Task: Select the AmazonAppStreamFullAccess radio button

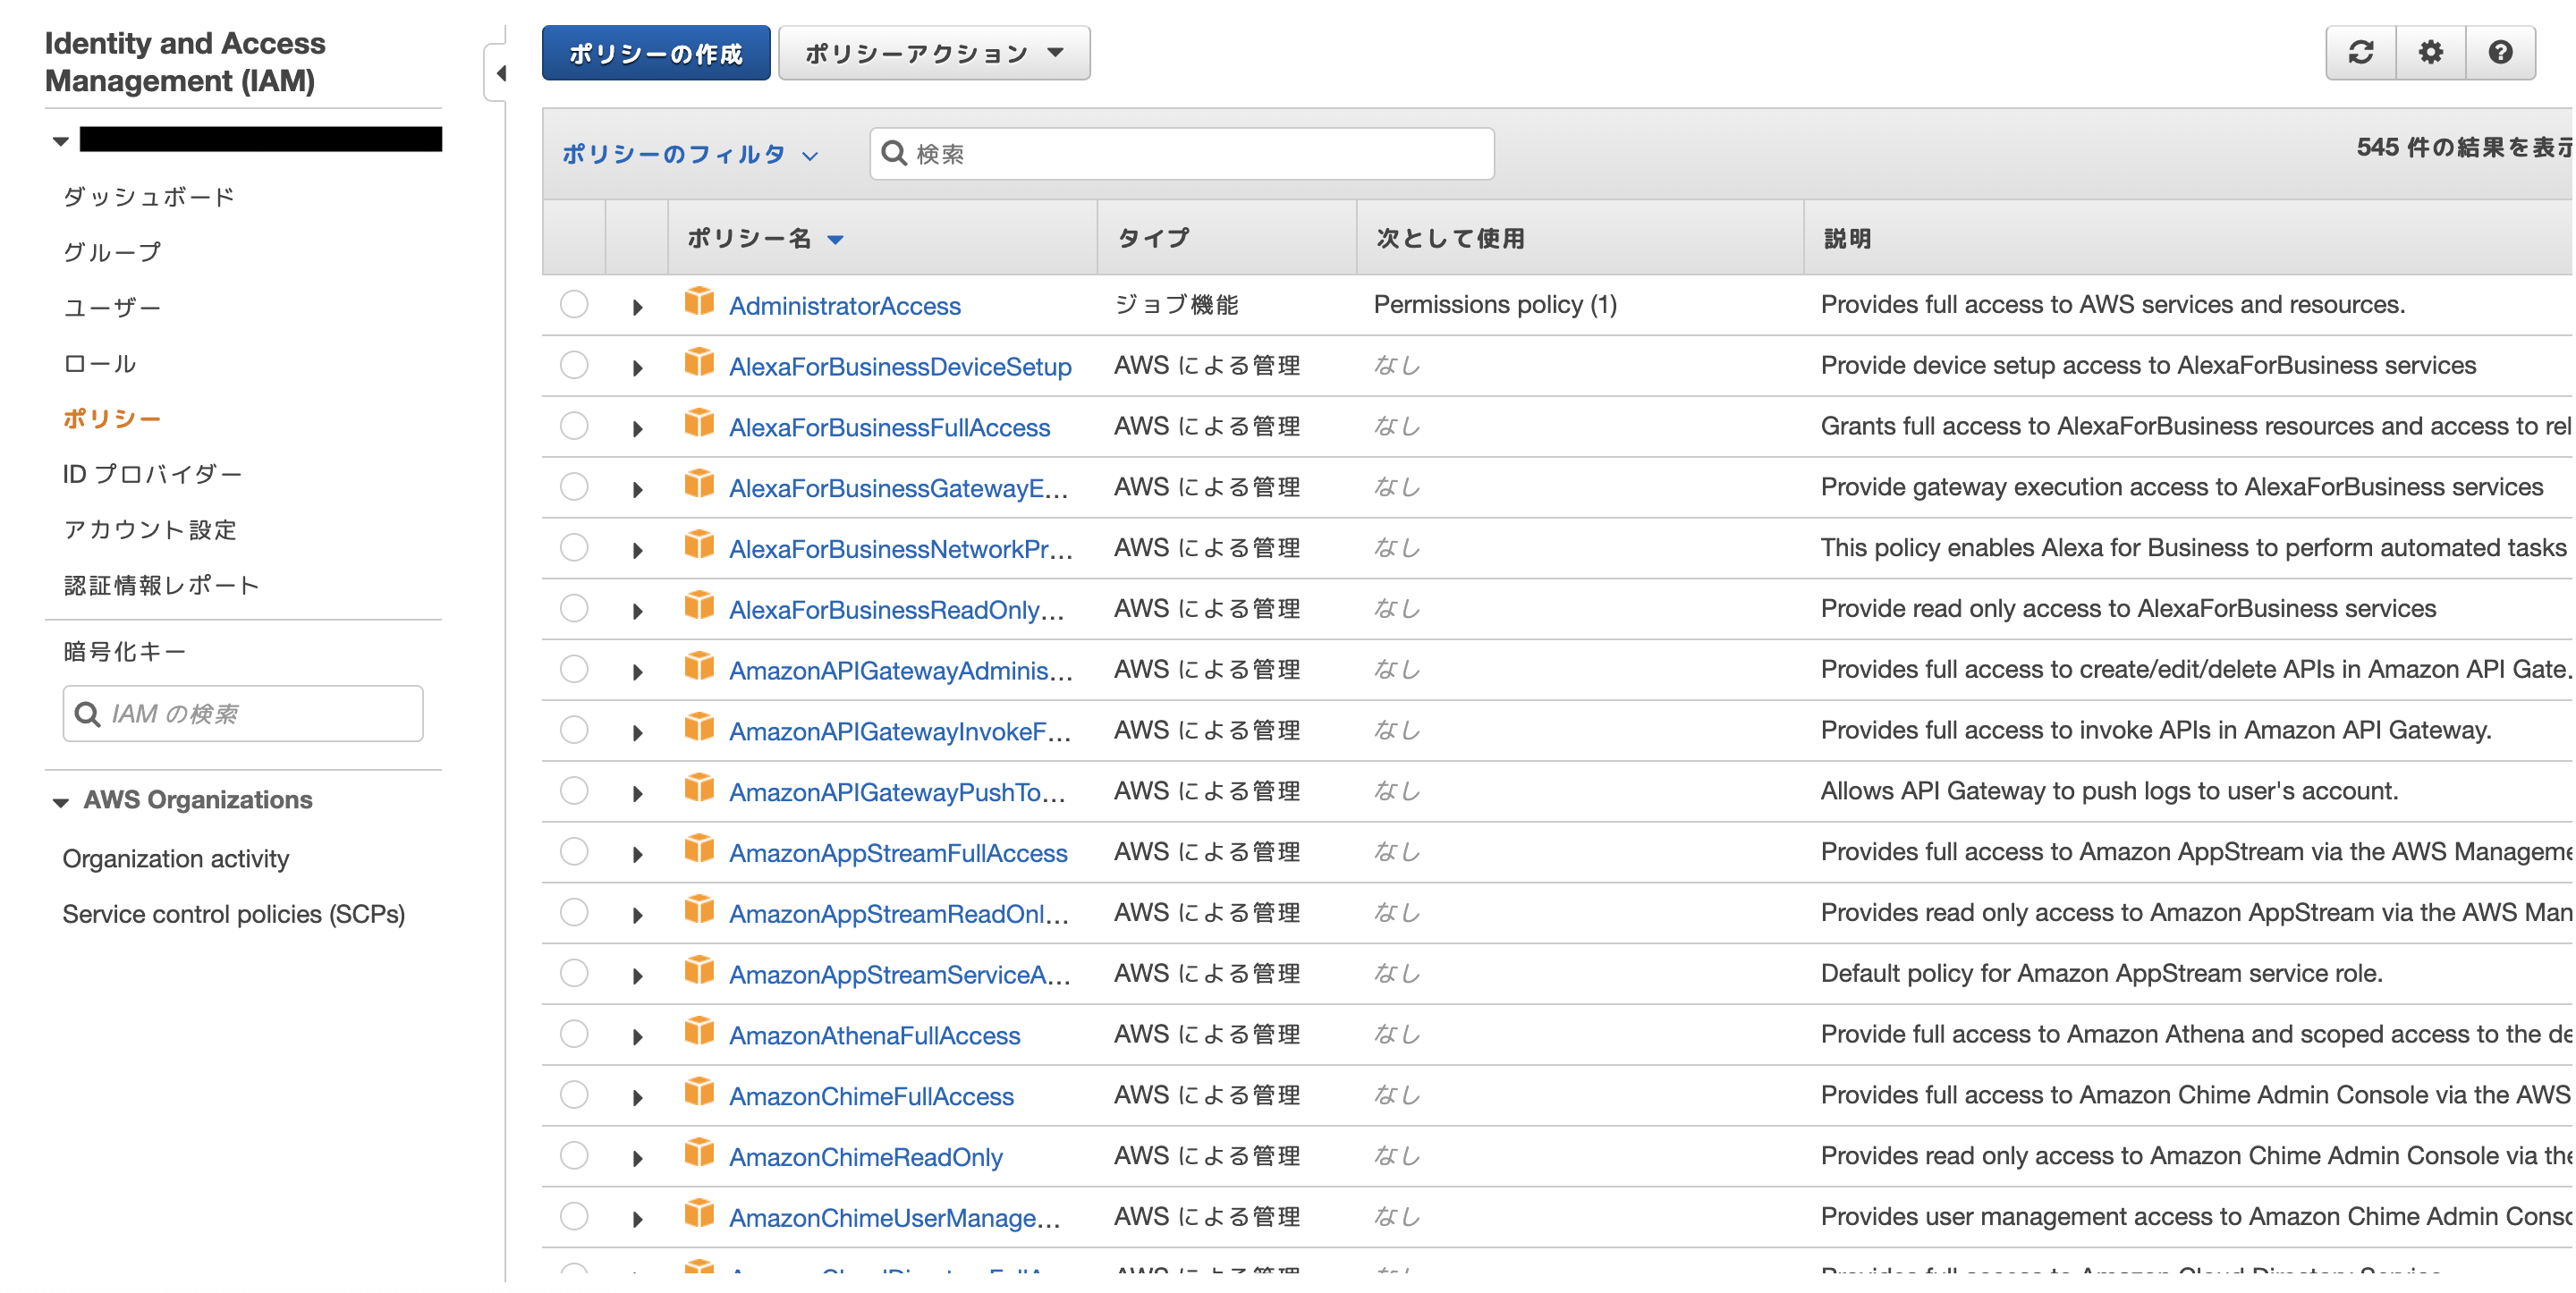Action: click(574, 852)
